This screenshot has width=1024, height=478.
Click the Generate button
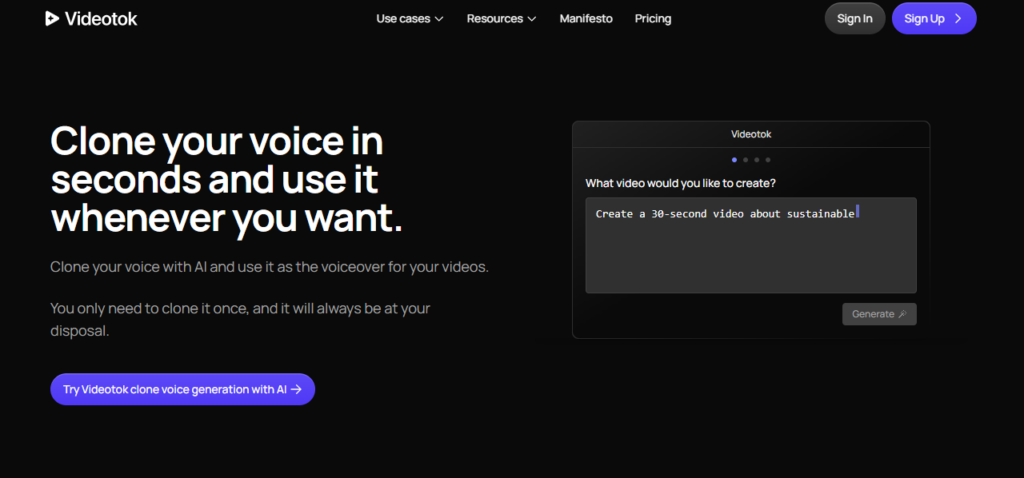[x=879, y=314]
